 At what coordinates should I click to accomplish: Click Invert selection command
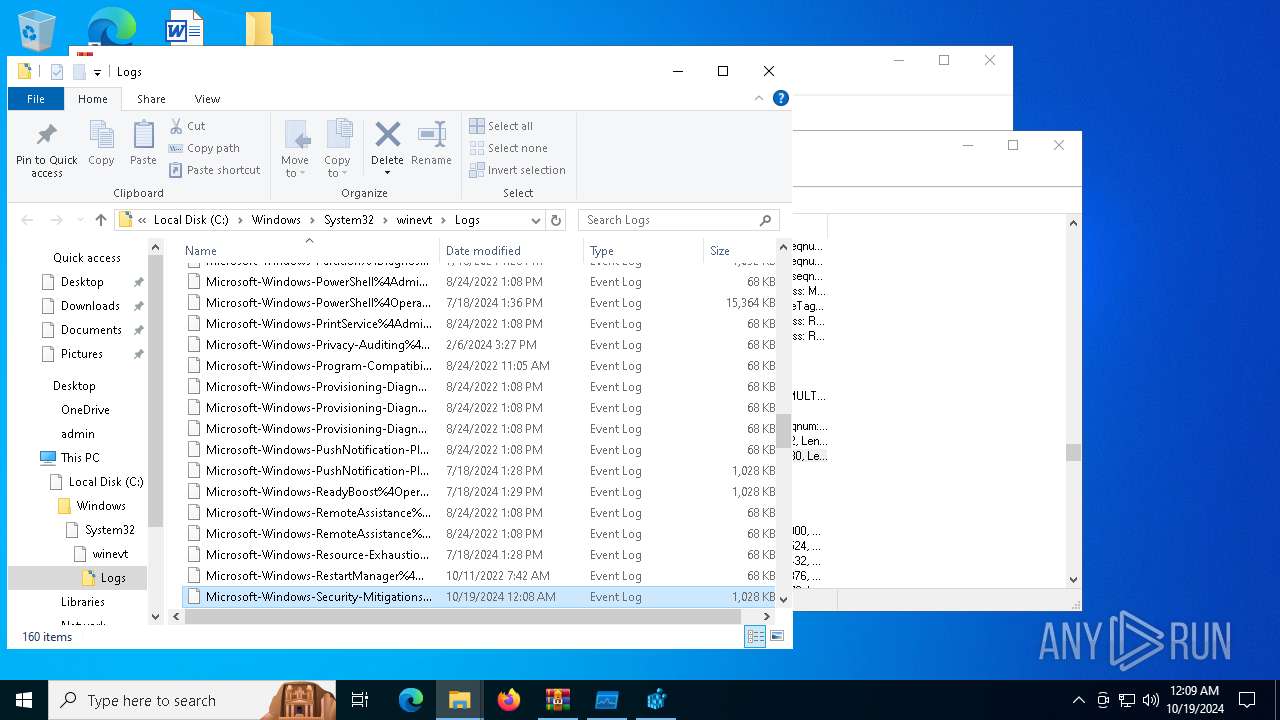pos(517,170)
